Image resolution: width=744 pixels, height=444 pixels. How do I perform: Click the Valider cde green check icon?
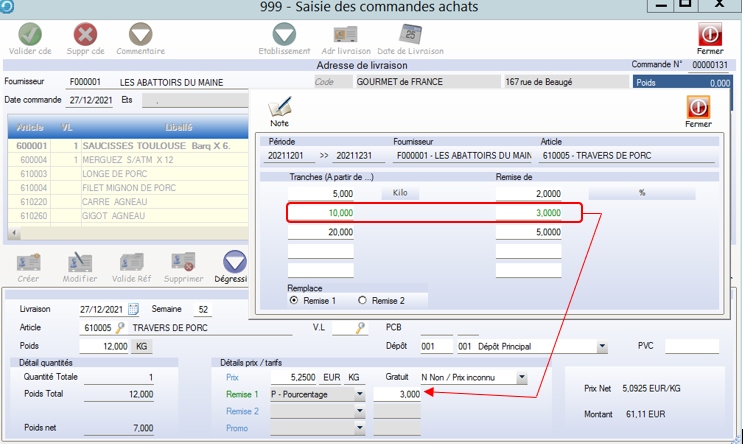[29, 35]
